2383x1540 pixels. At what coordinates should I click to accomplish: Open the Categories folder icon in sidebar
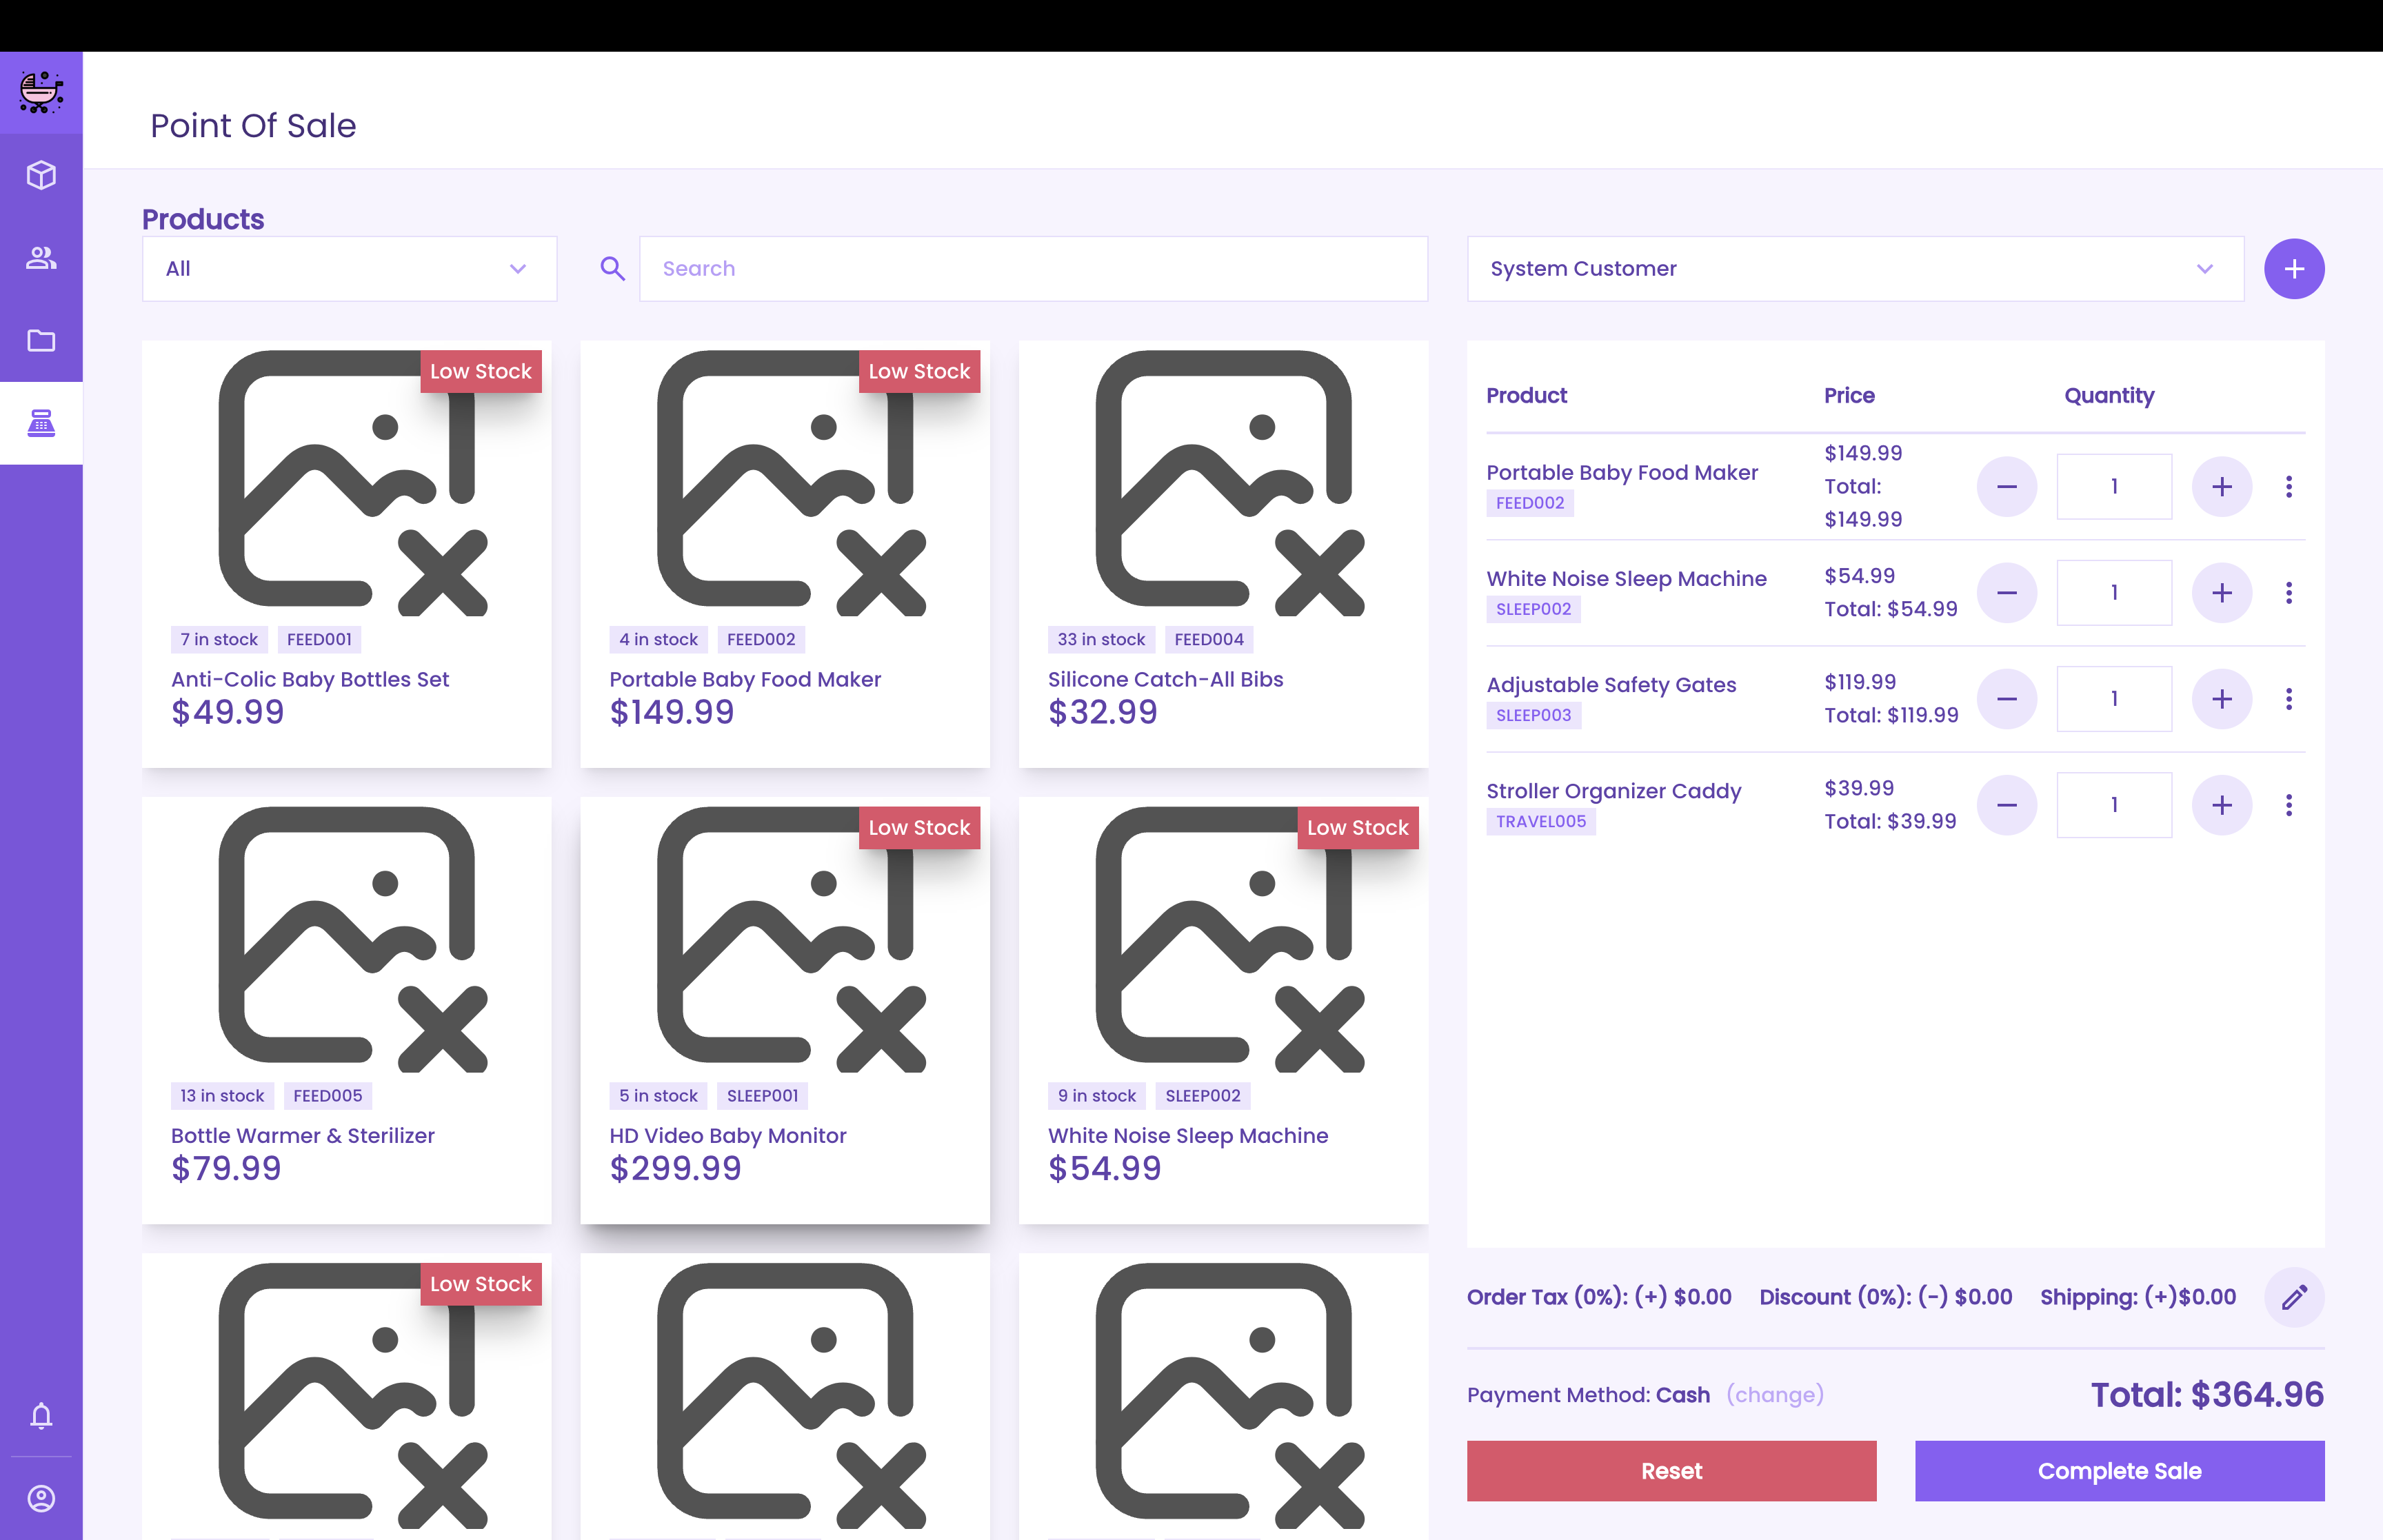[x=41, y=340]
